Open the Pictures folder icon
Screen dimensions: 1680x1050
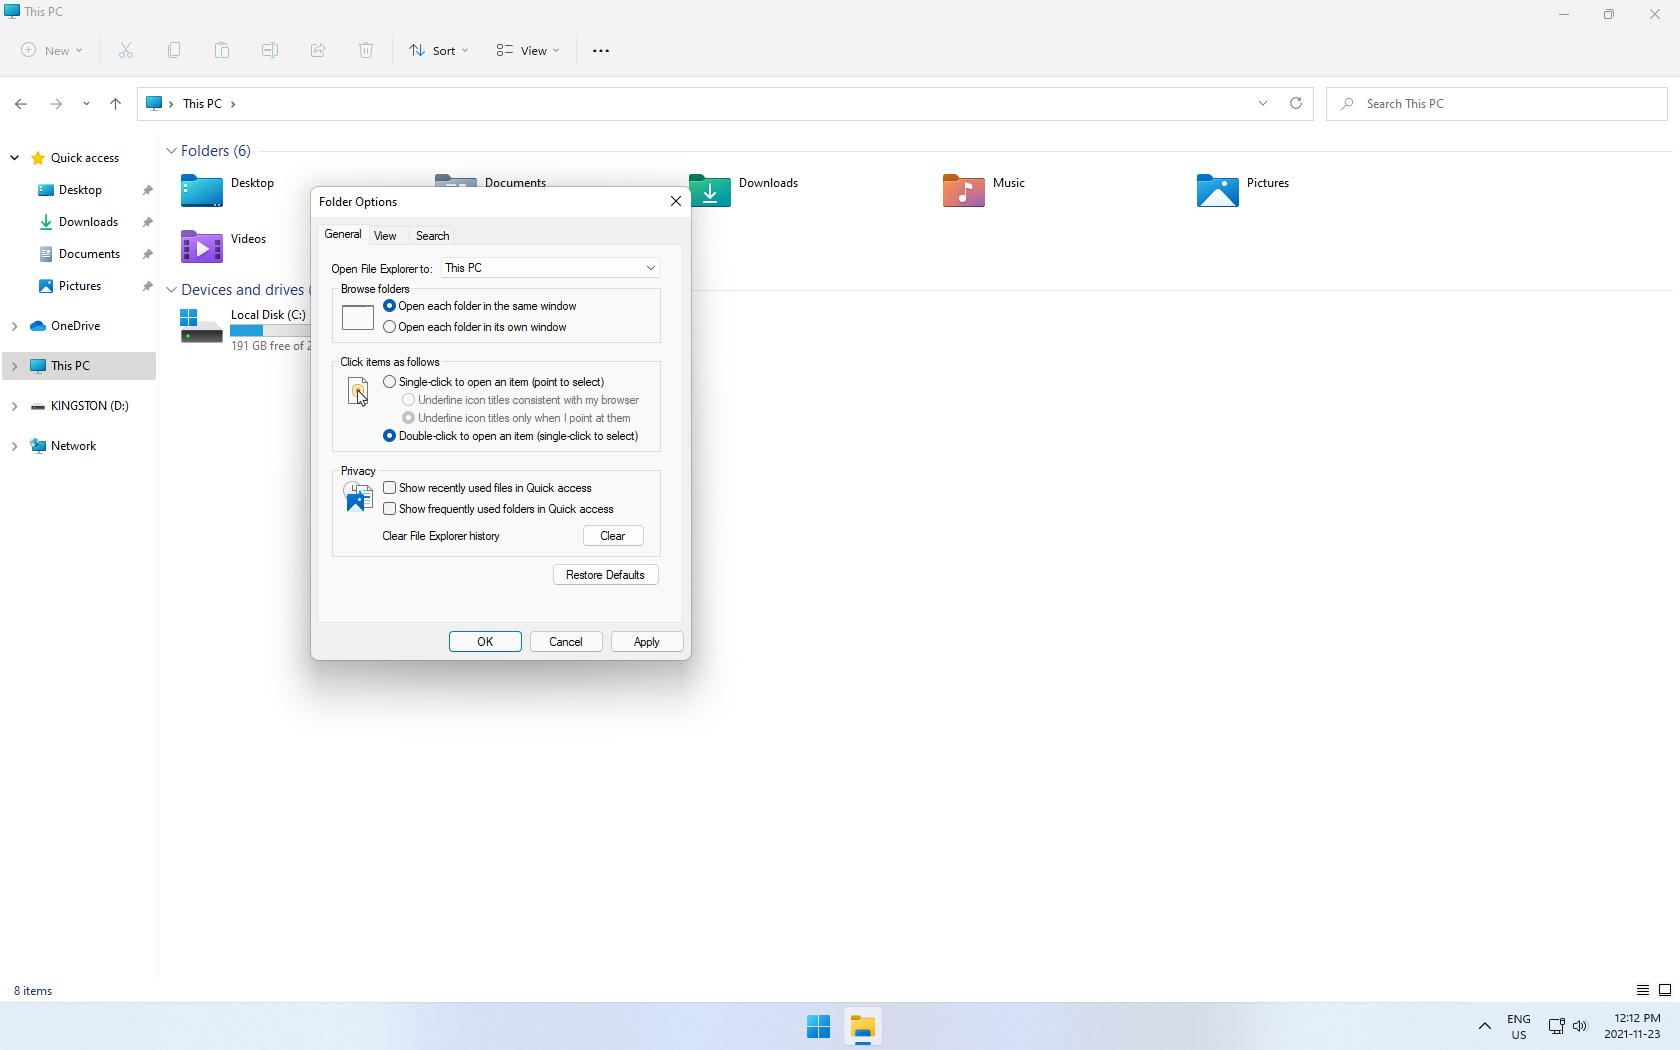(1217, 190)
